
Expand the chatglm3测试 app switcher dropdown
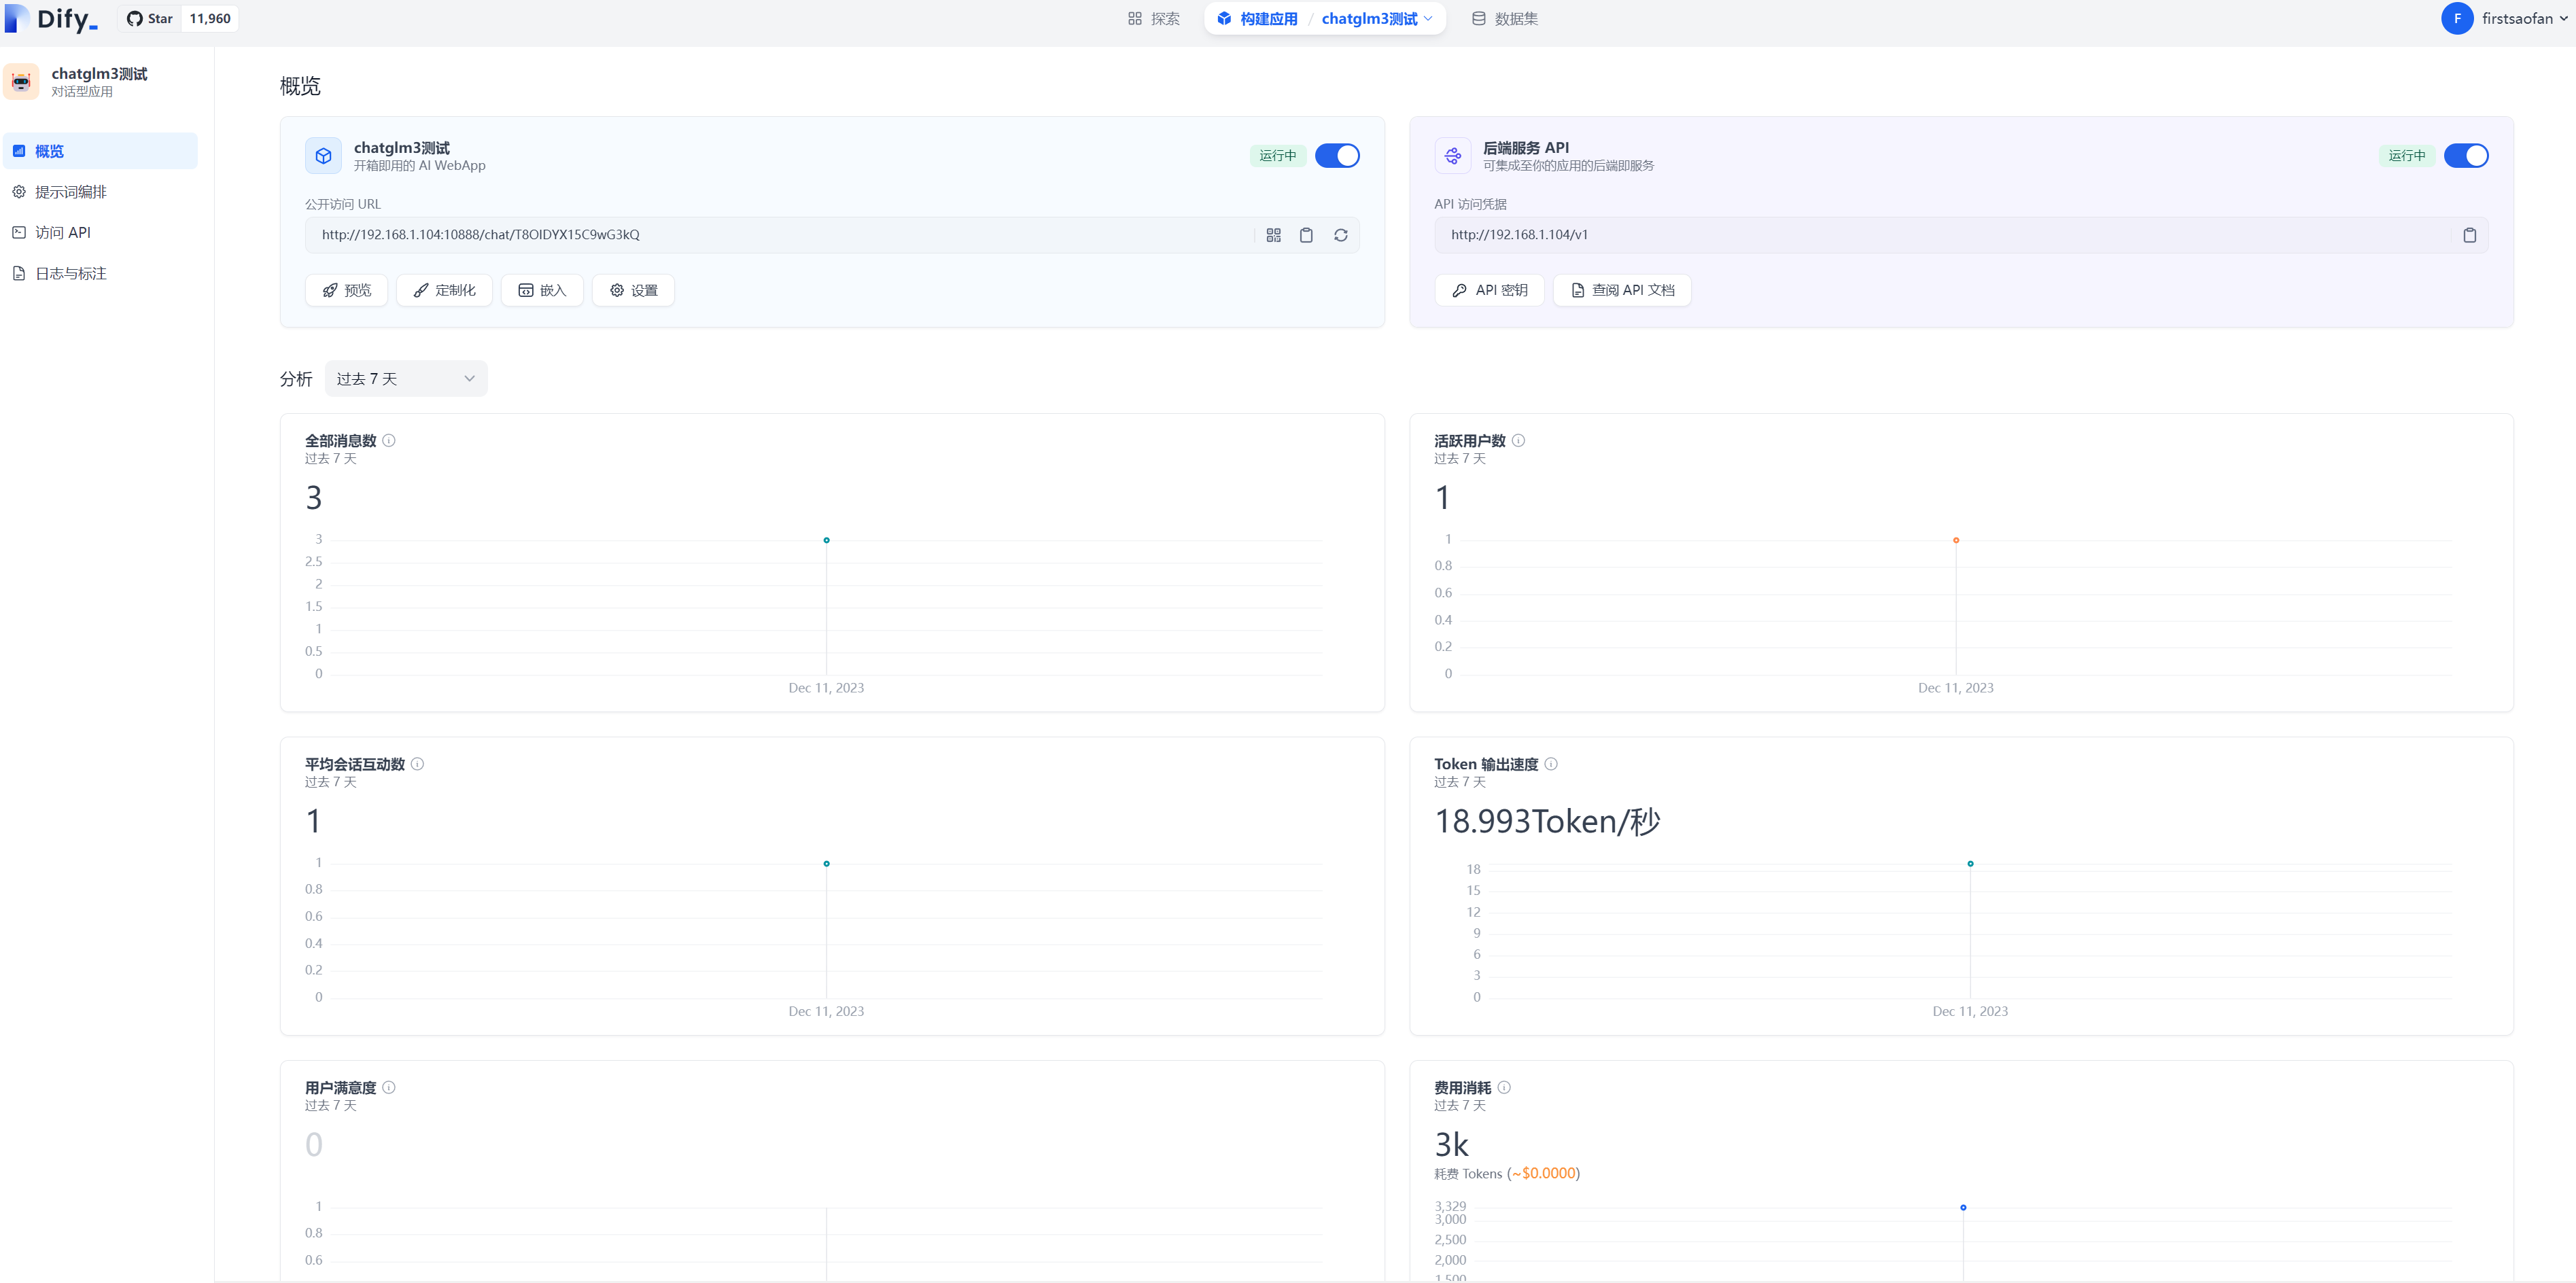pyautogui.click(x=1377, y=19)
